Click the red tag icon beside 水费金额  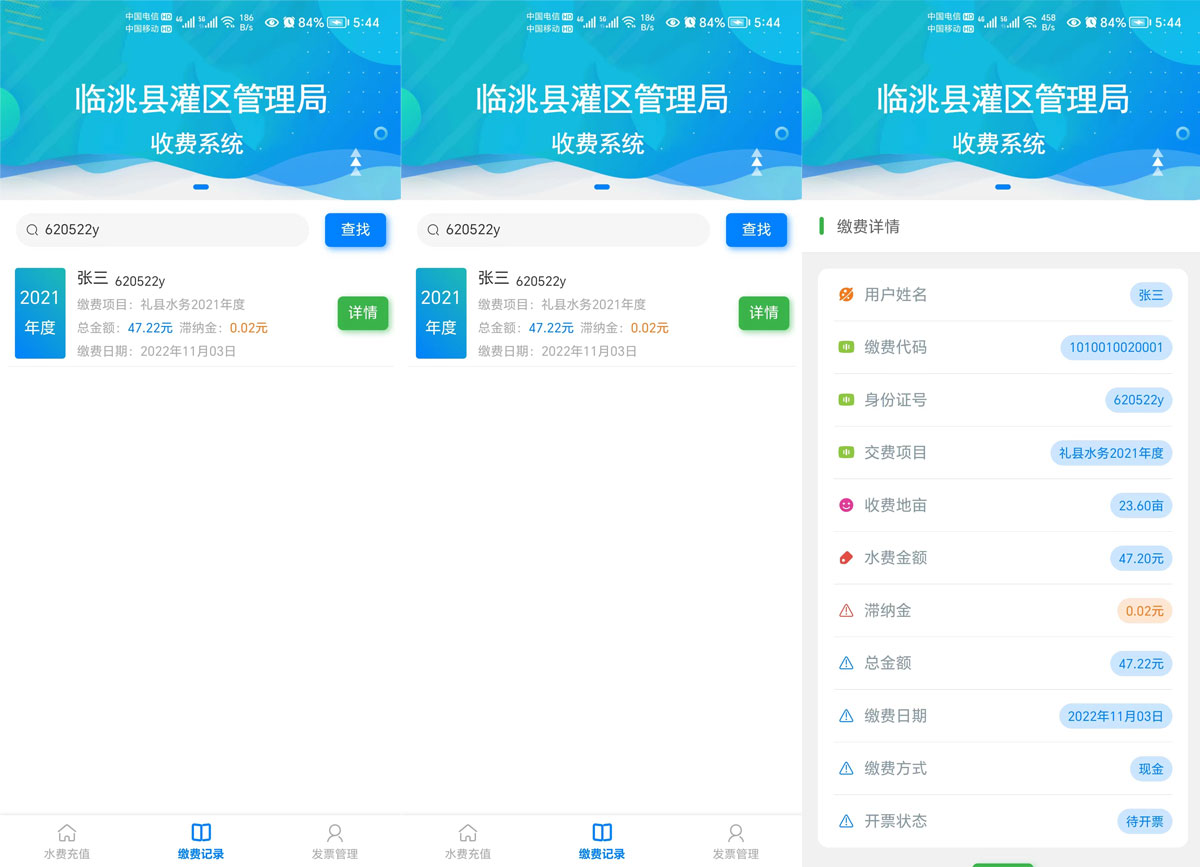[x=846, y=558]
